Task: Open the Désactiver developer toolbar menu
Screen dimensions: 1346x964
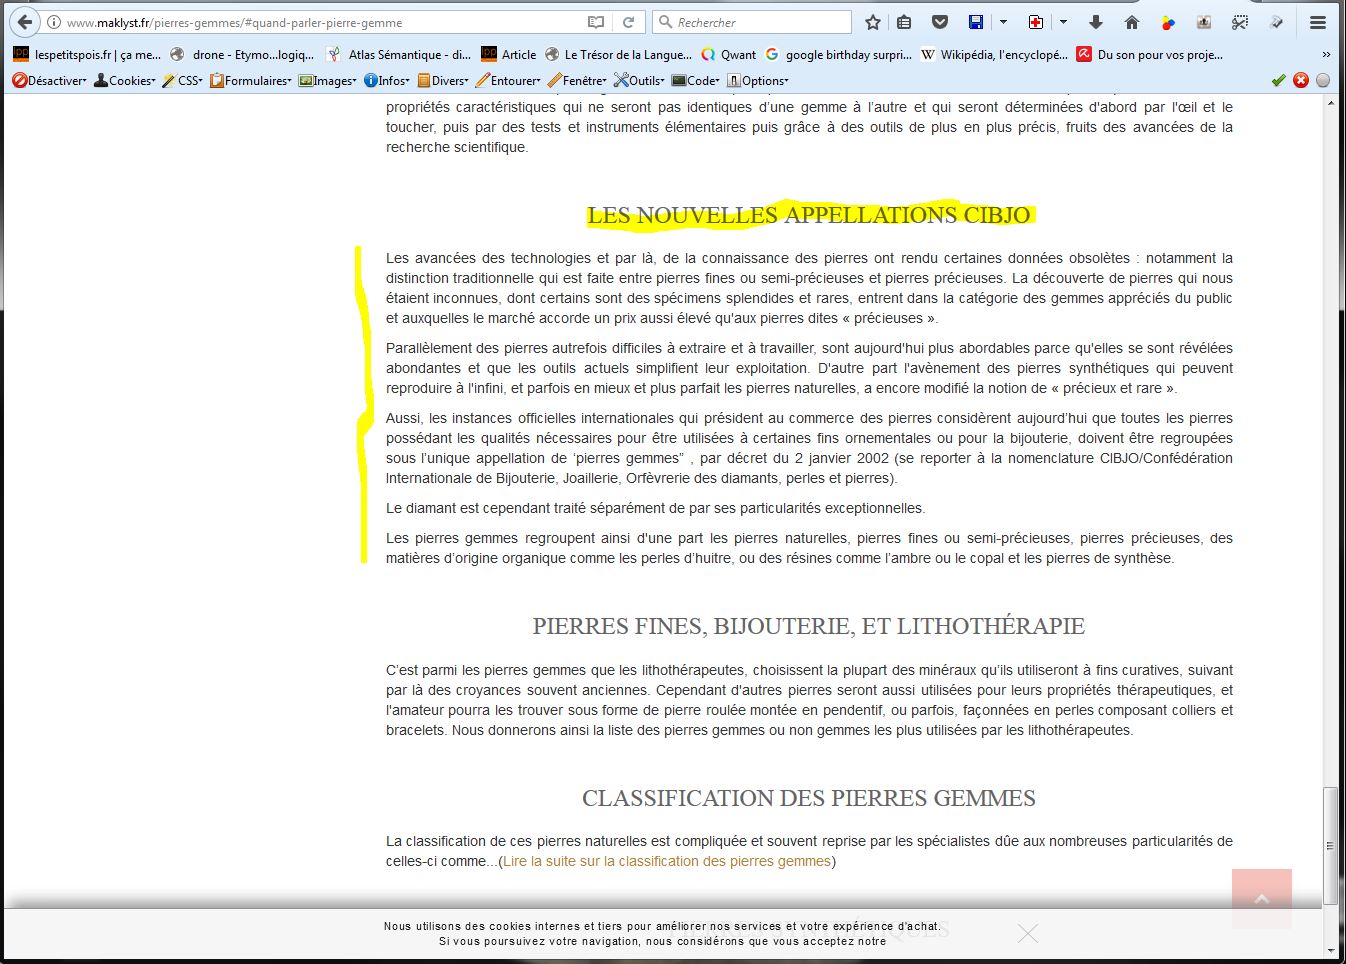Action: pyautogui.click(x=49, y=80)
